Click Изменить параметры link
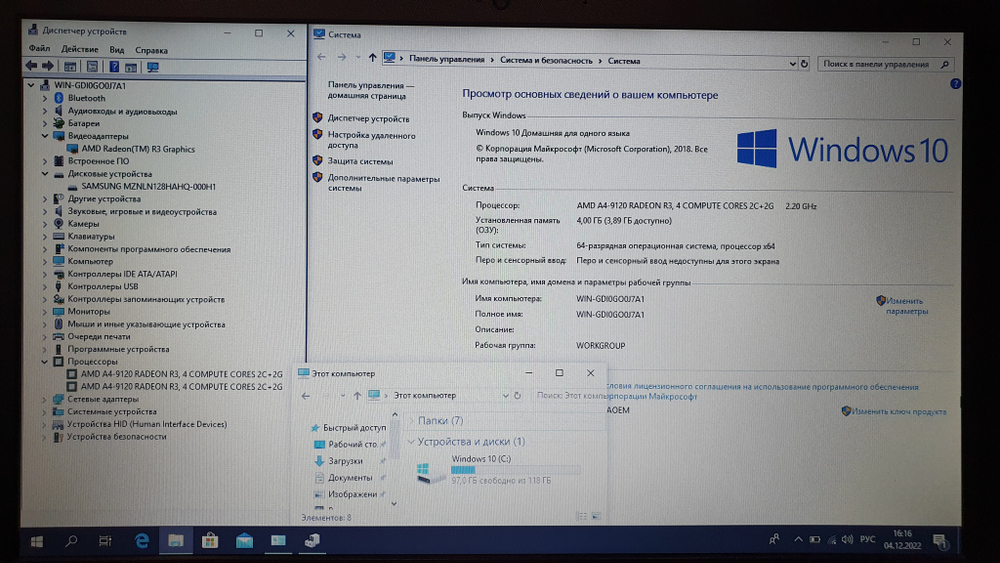 pos(906,306)
